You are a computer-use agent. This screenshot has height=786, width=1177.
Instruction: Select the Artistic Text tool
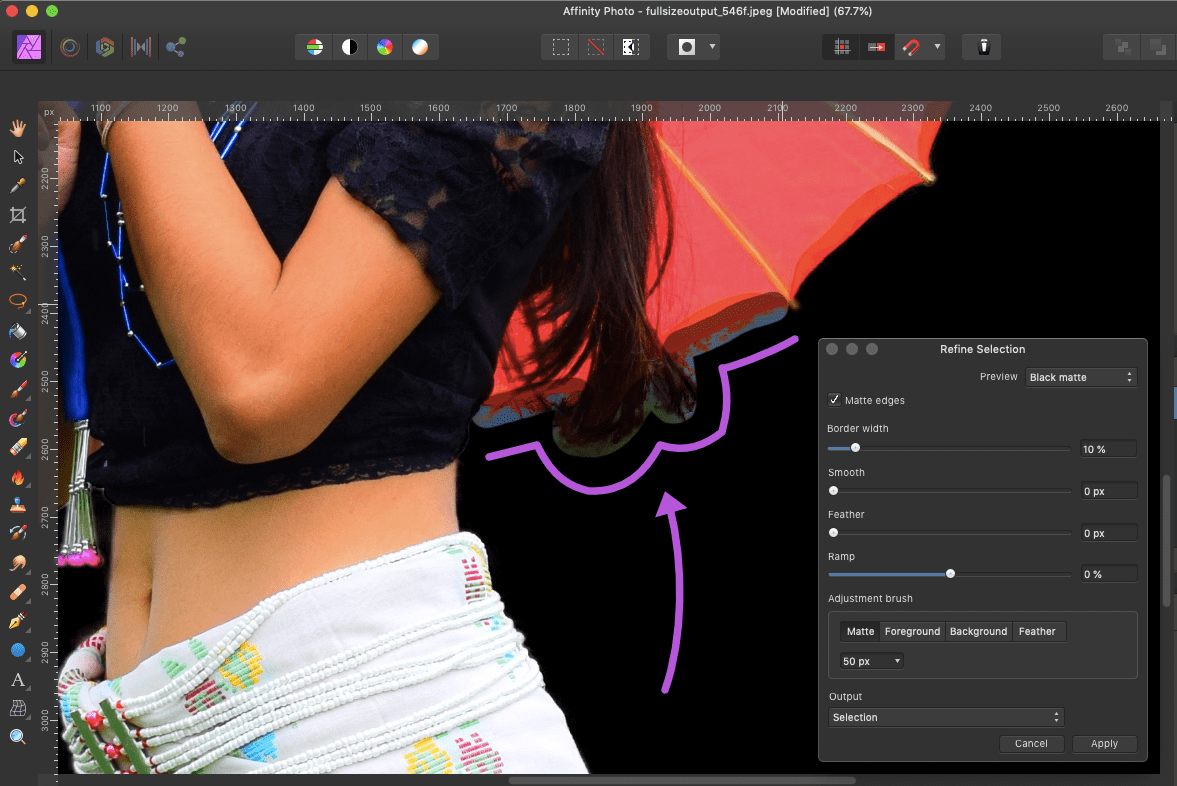(x=17, y=680)
